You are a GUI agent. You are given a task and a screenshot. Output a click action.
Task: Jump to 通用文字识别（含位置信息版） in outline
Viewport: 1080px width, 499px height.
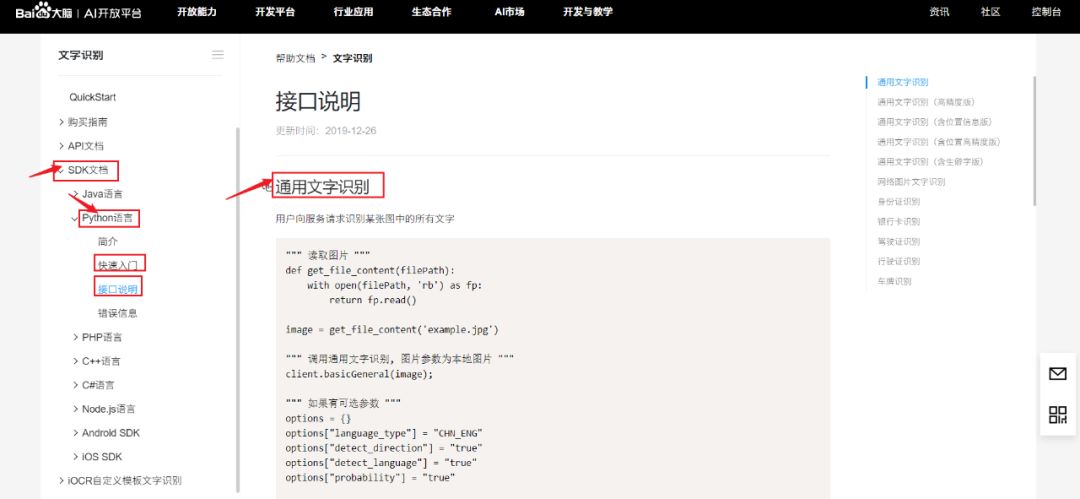point(935,122)
